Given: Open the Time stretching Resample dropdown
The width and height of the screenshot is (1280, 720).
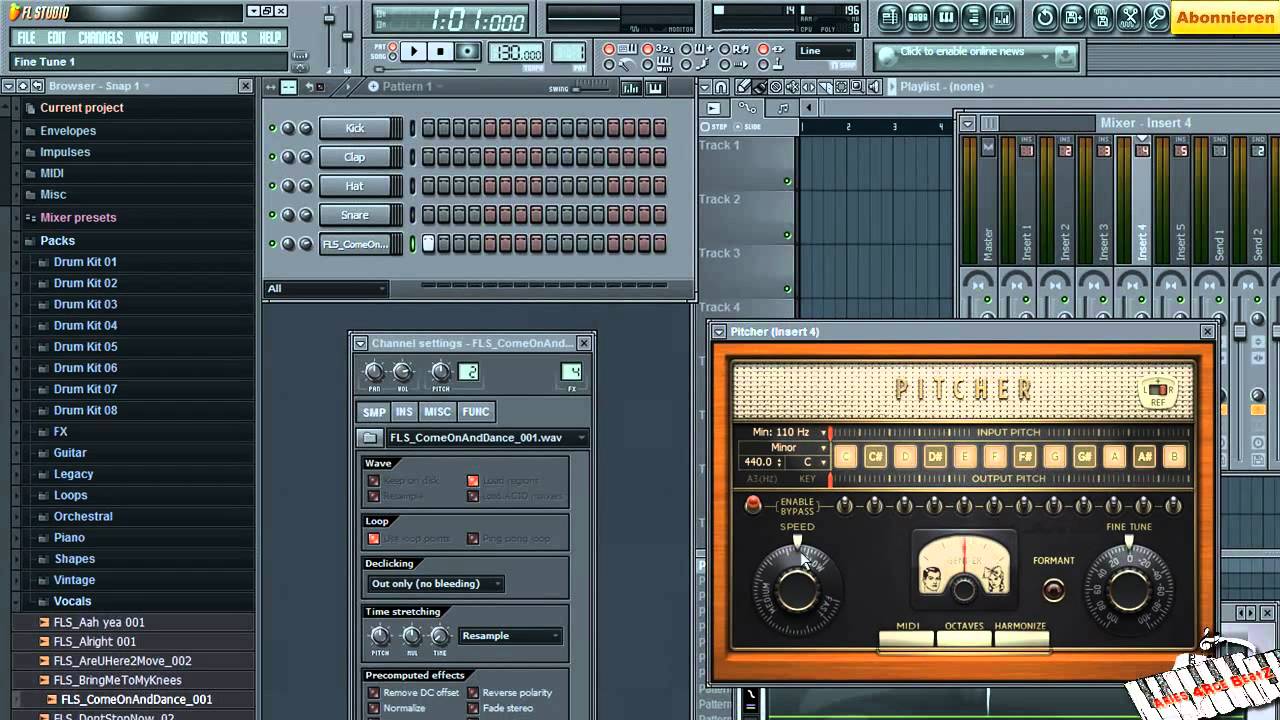Looking at the screenshot, I should click(x=510, y=636).
